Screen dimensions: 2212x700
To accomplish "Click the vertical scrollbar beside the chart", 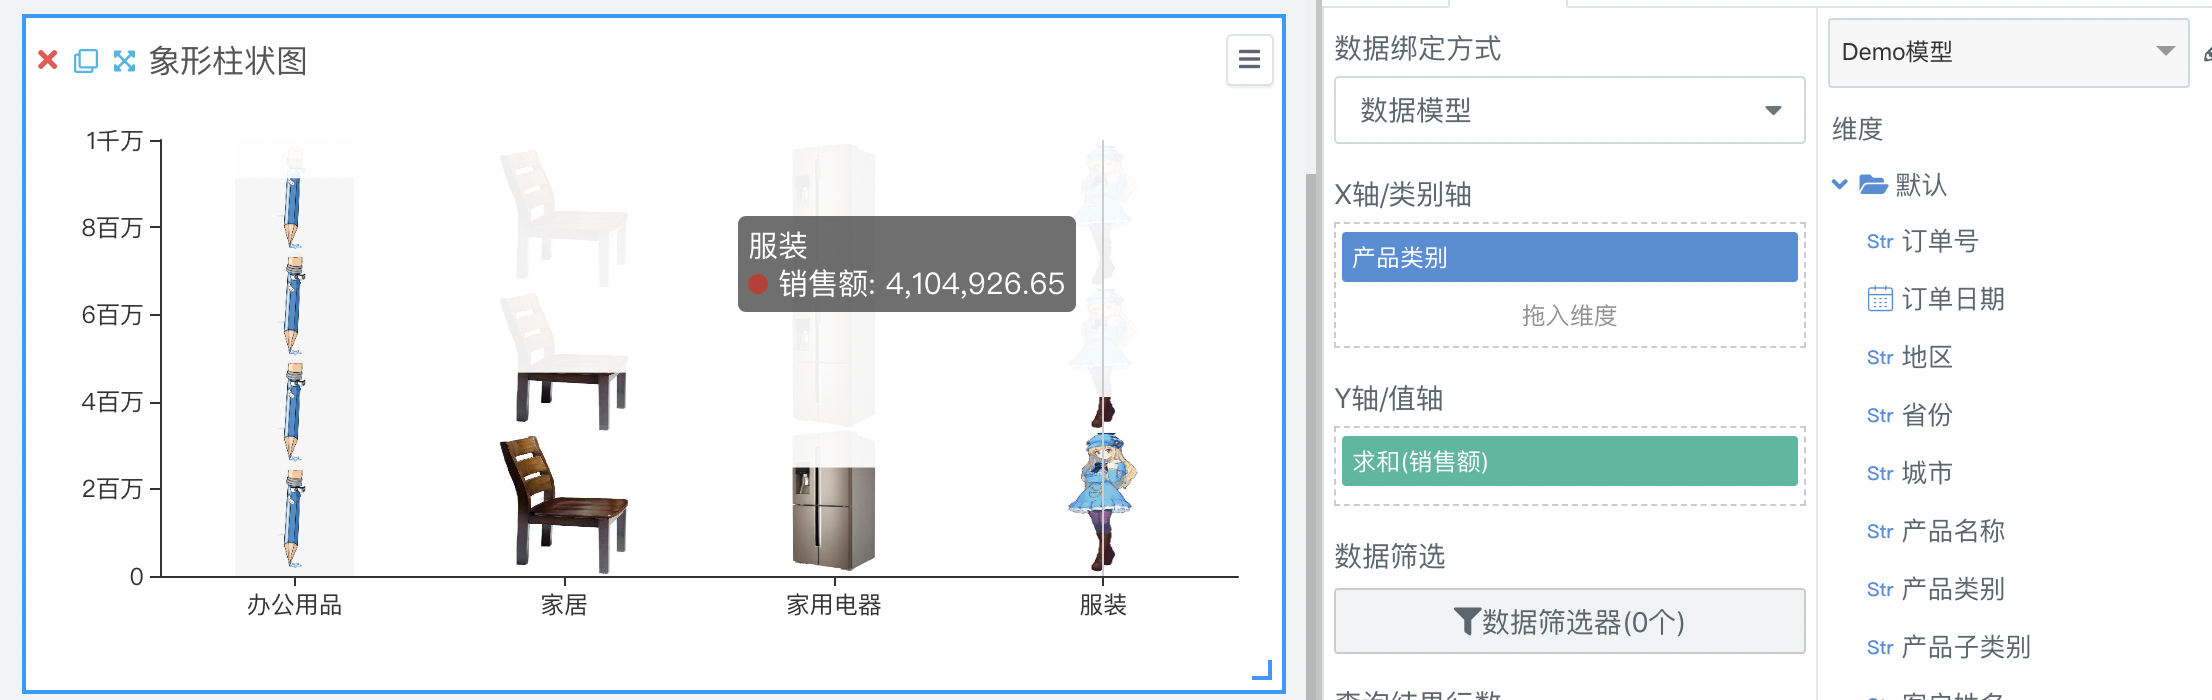I will point(1311,437).
